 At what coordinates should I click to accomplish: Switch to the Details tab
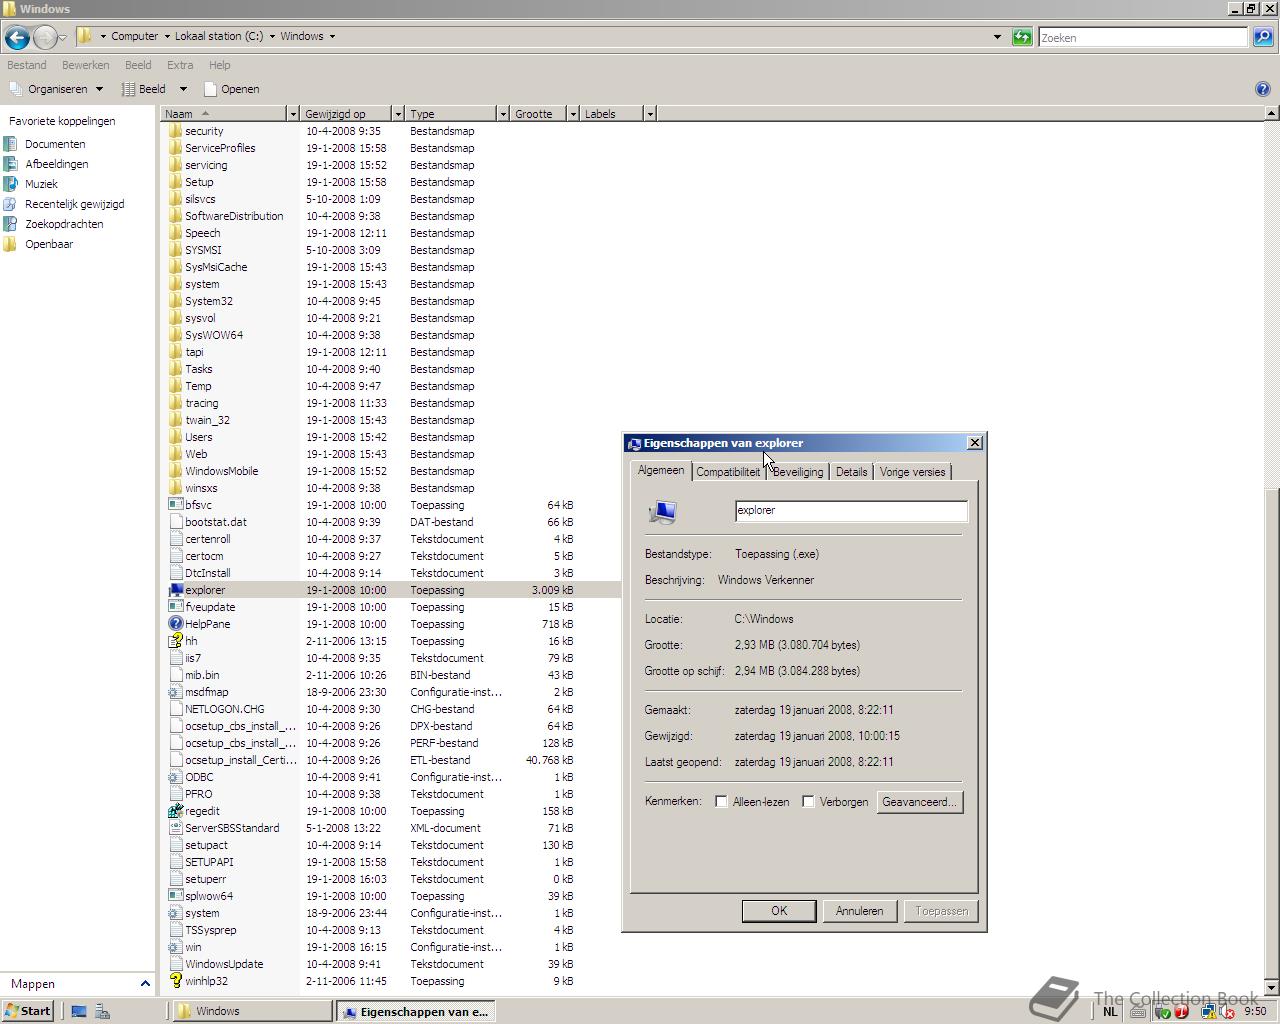coord(851,472)
